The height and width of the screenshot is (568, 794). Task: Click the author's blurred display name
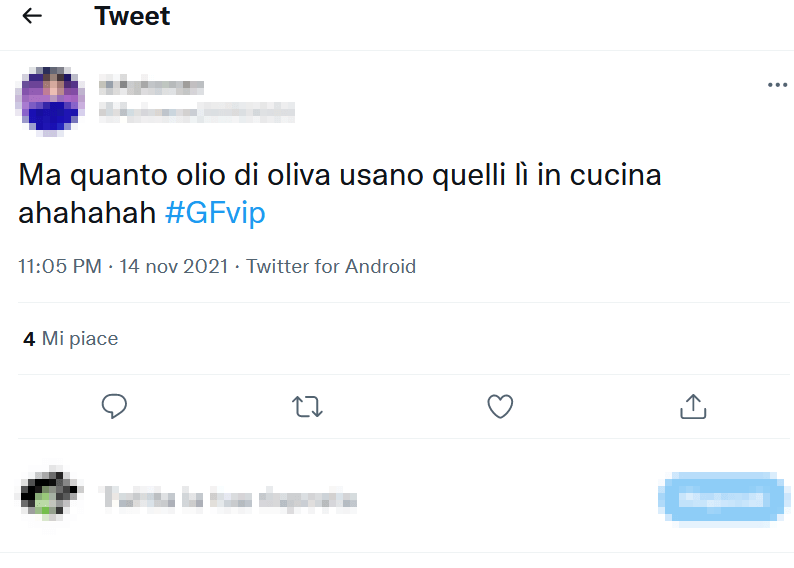click(x=152, y=87)
